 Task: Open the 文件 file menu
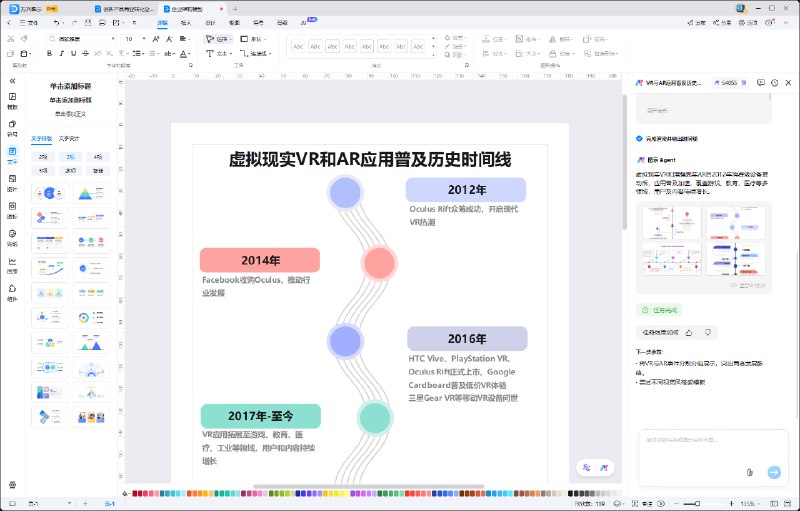pos(29,23)
